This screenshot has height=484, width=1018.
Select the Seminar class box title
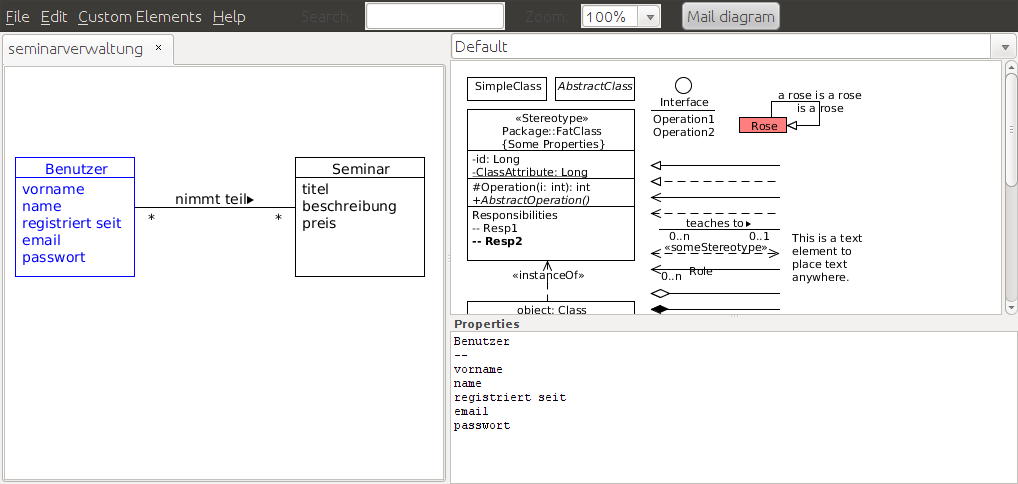(x=360, y=169)
